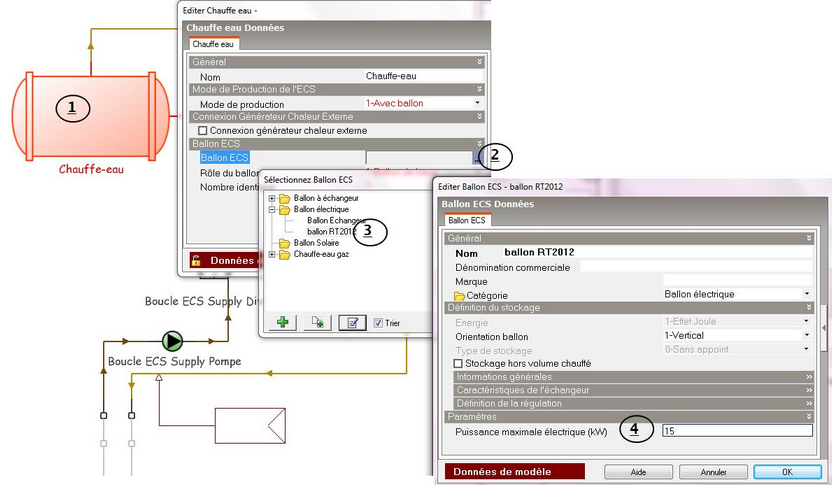
Task: Check Stockage hors volume chauffé
Action: [x=460, y=363]
